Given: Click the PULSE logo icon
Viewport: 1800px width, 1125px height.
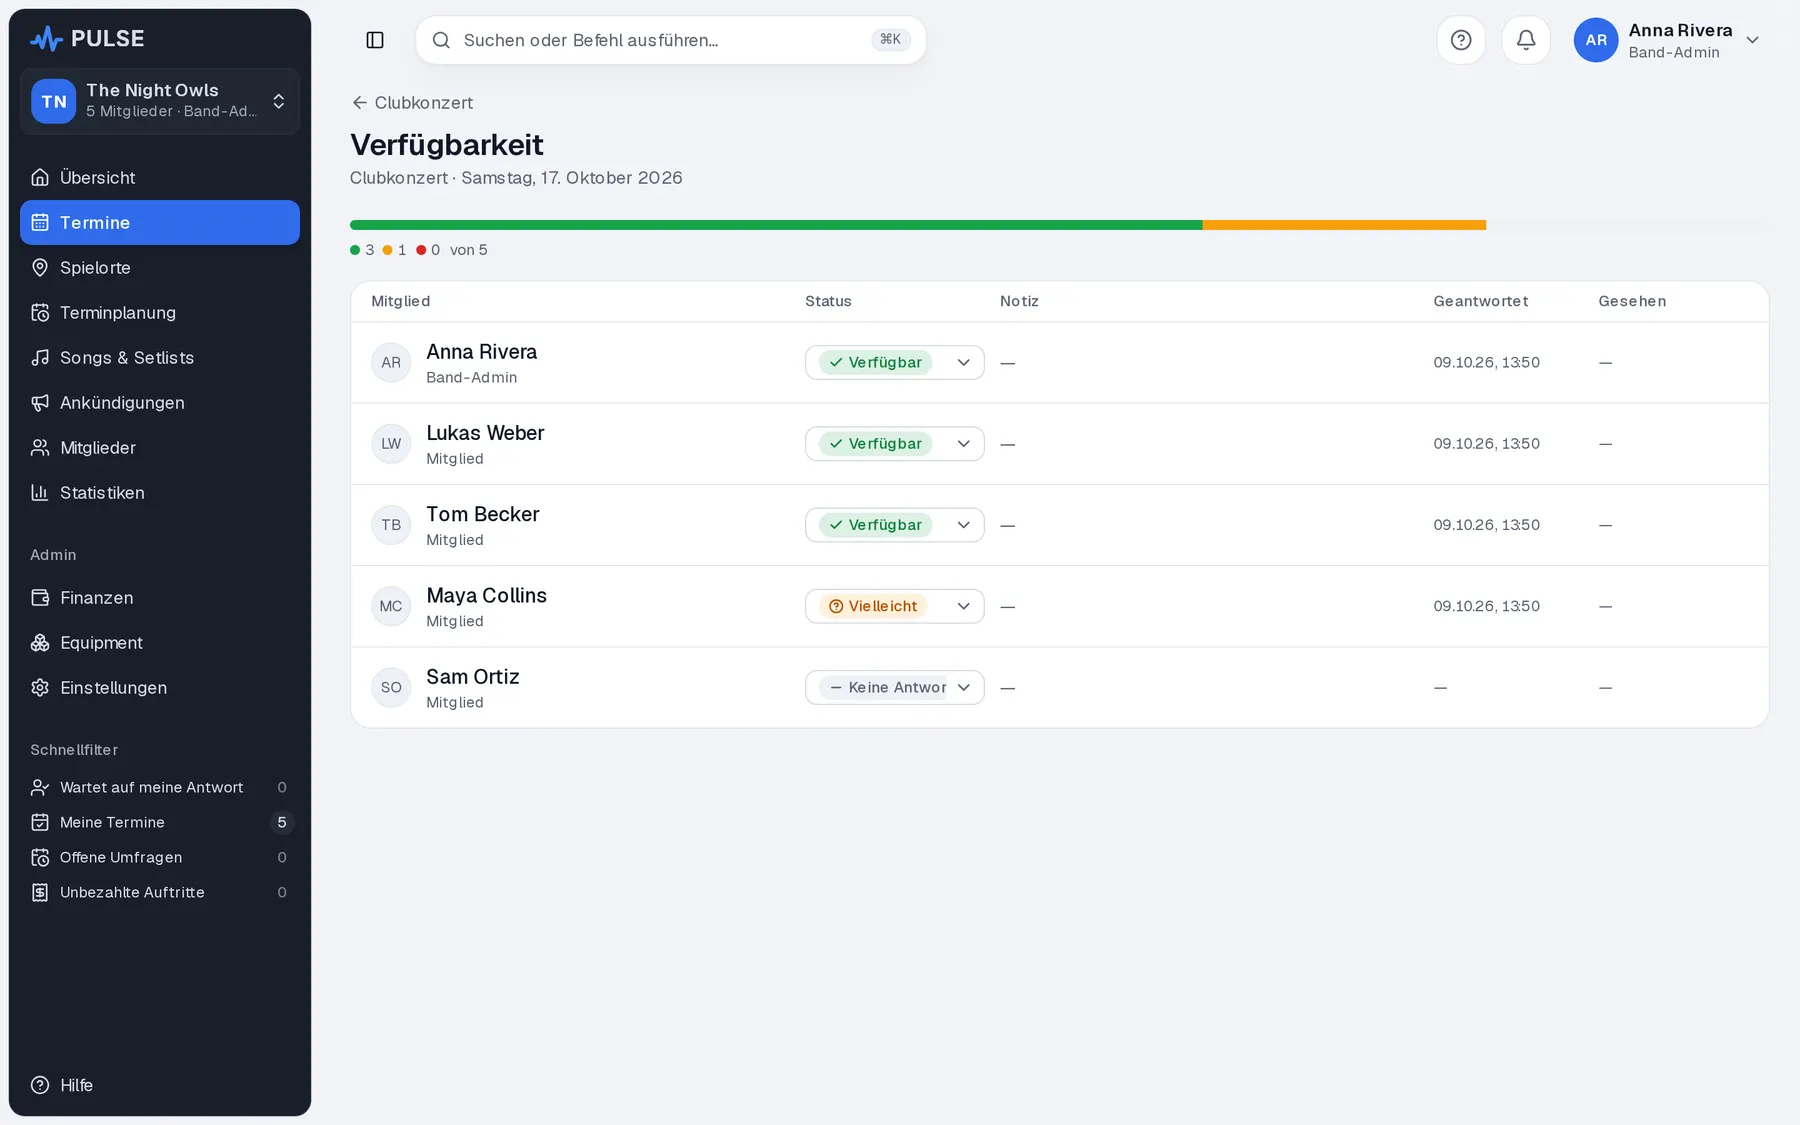Looking at the screenshot, I should 46,39.
